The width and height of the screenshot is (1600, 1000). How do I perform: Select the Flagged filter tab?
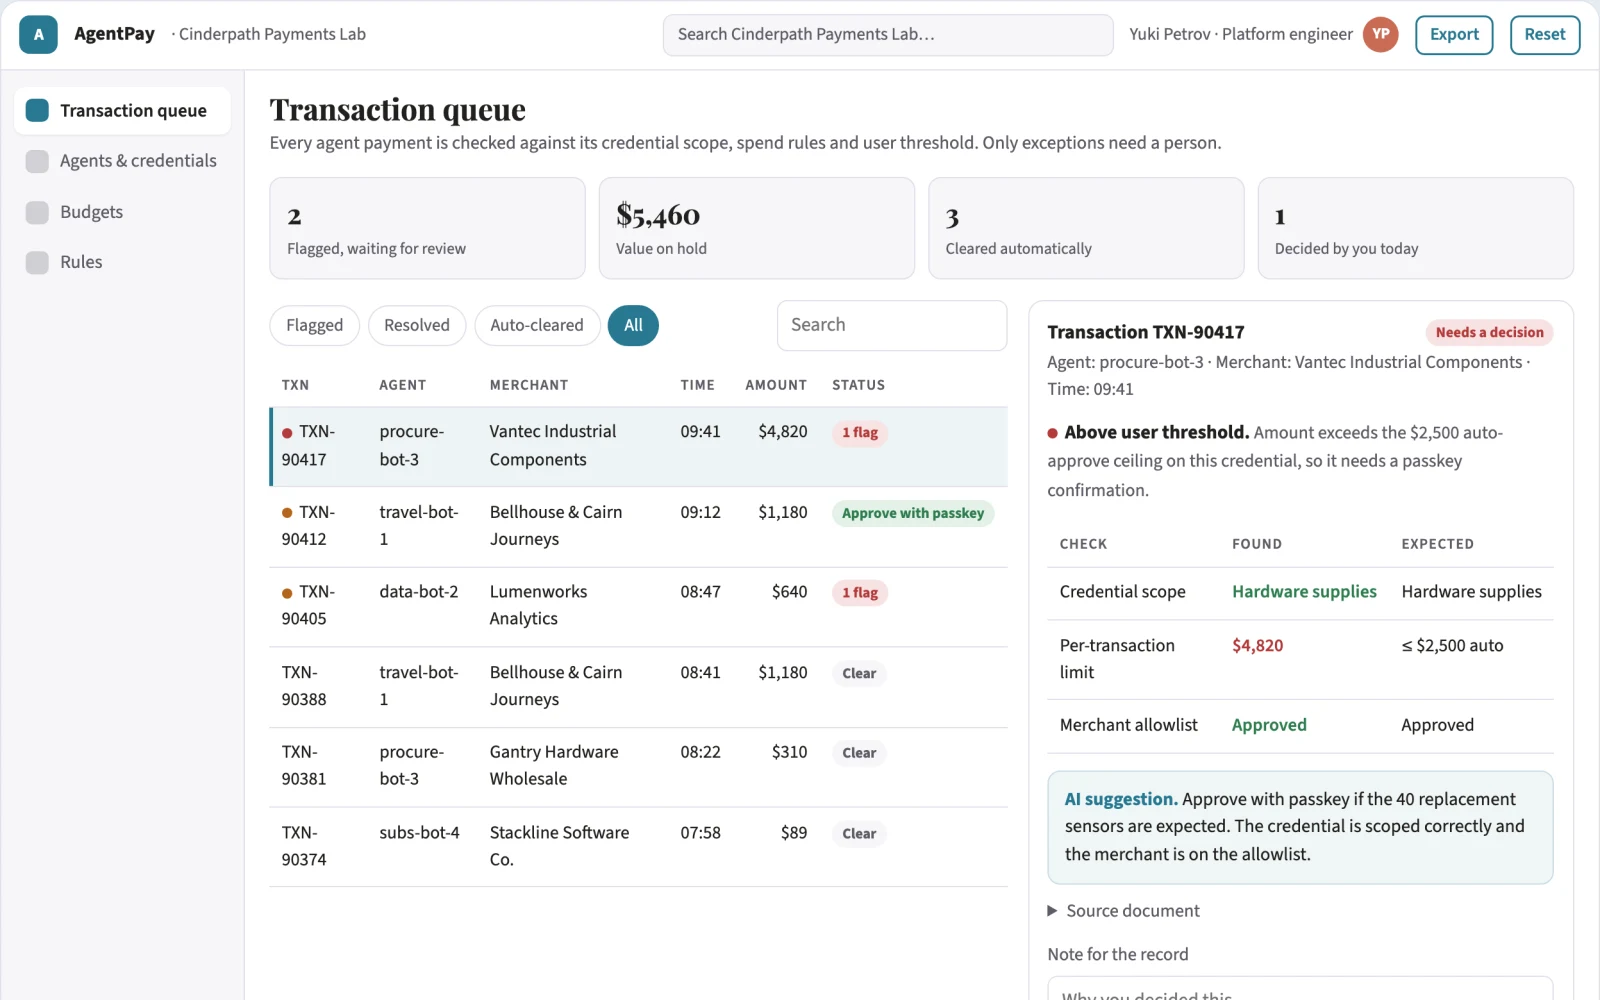pos(314,325)
